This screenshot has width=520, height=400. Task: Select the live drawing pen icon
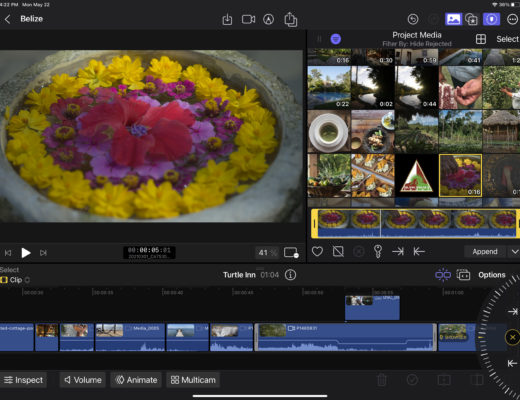click(268, 19)
